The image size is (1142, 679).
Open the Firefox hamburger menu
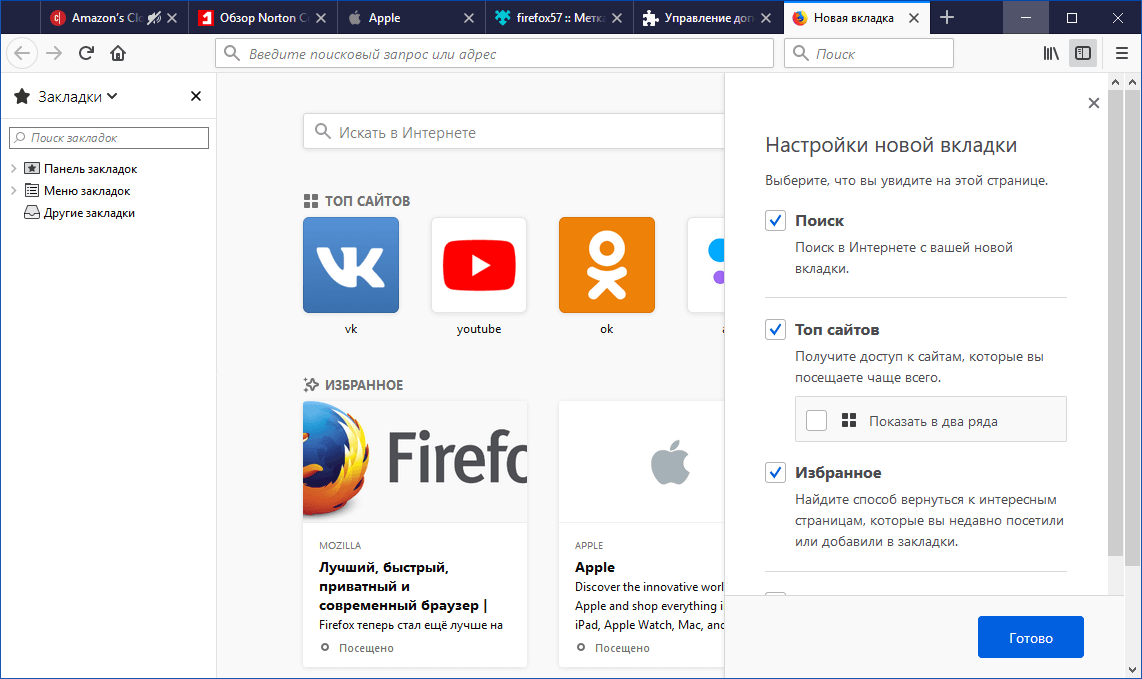tap(1121, 53)
